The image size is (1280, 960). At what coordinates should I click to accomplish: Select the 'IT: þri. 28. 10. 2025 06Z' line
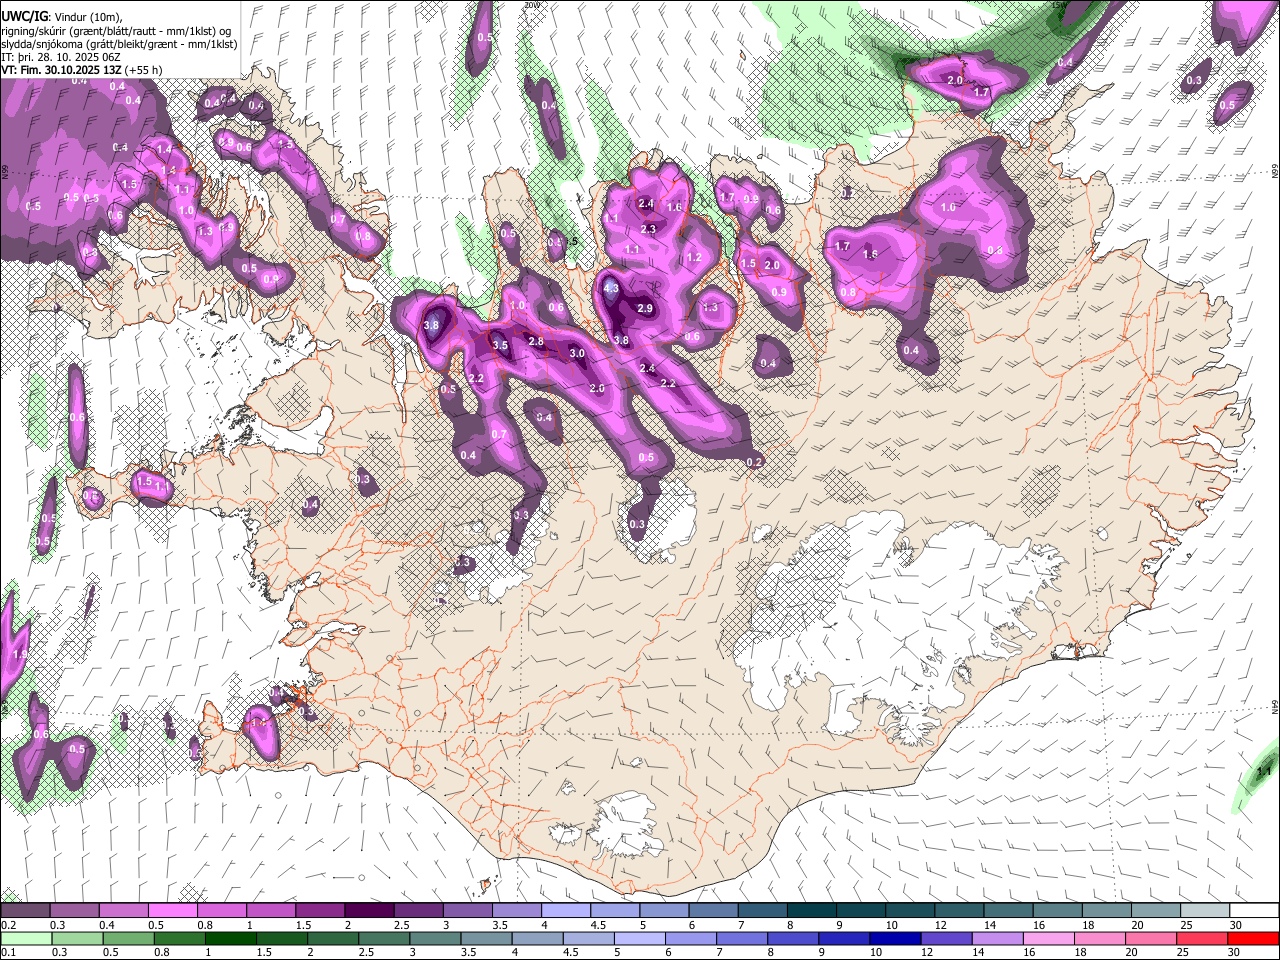click(x=60, y=58)
